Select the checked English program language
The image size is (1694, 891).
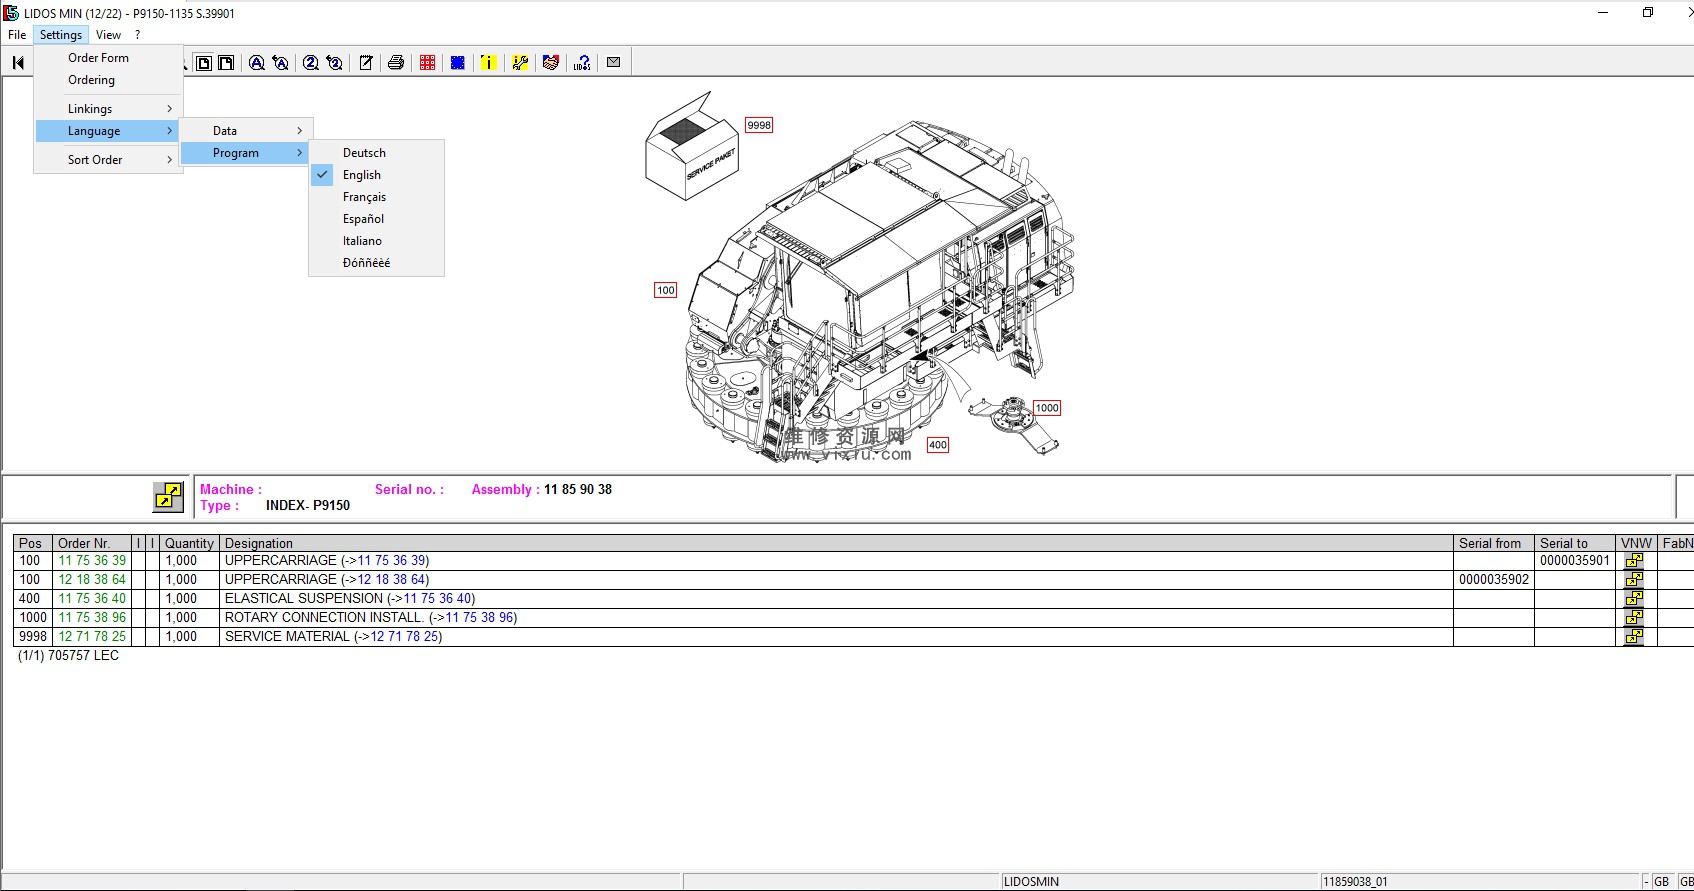pos(362,175)
